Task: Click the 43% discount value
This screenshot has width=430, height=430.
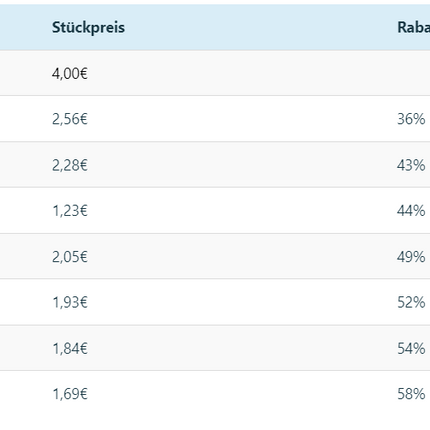Action: click(411, 165)
